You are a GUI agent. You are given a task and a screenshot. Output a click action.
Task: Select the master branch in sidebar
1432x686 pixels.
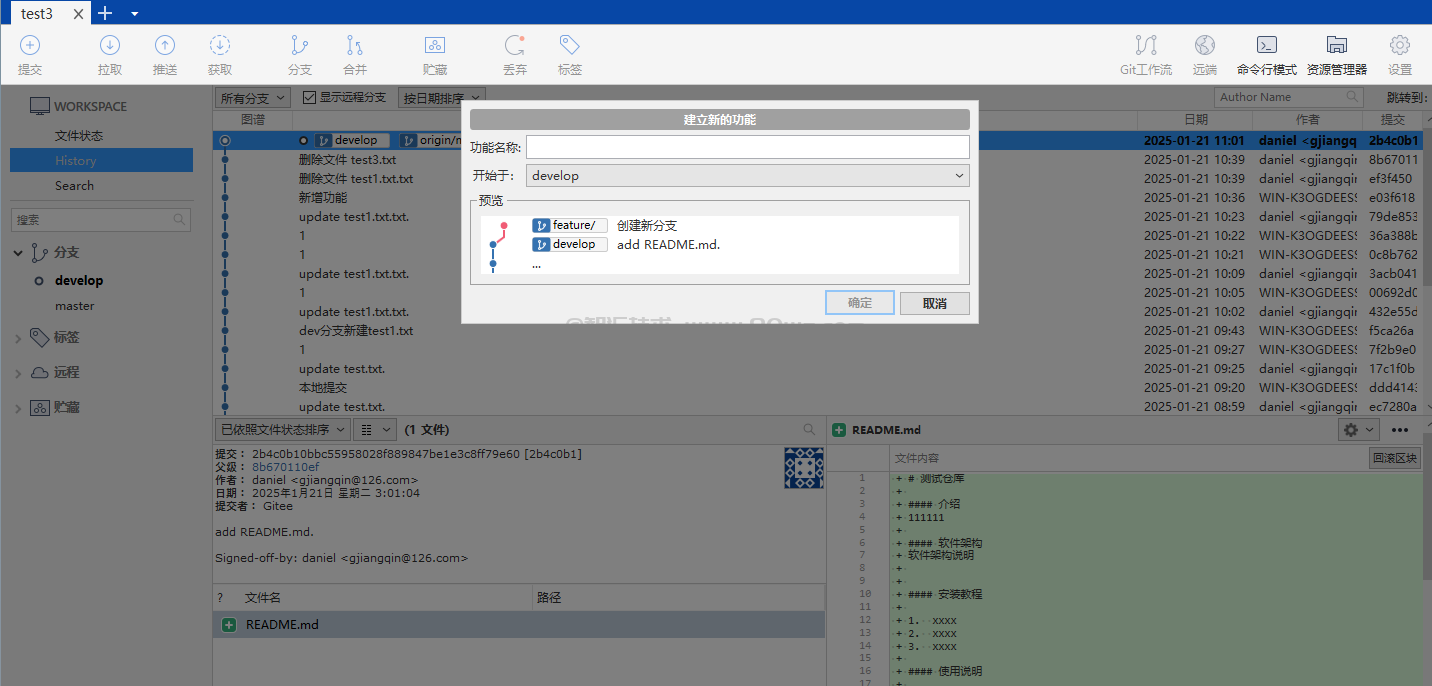tap(75, 306)
